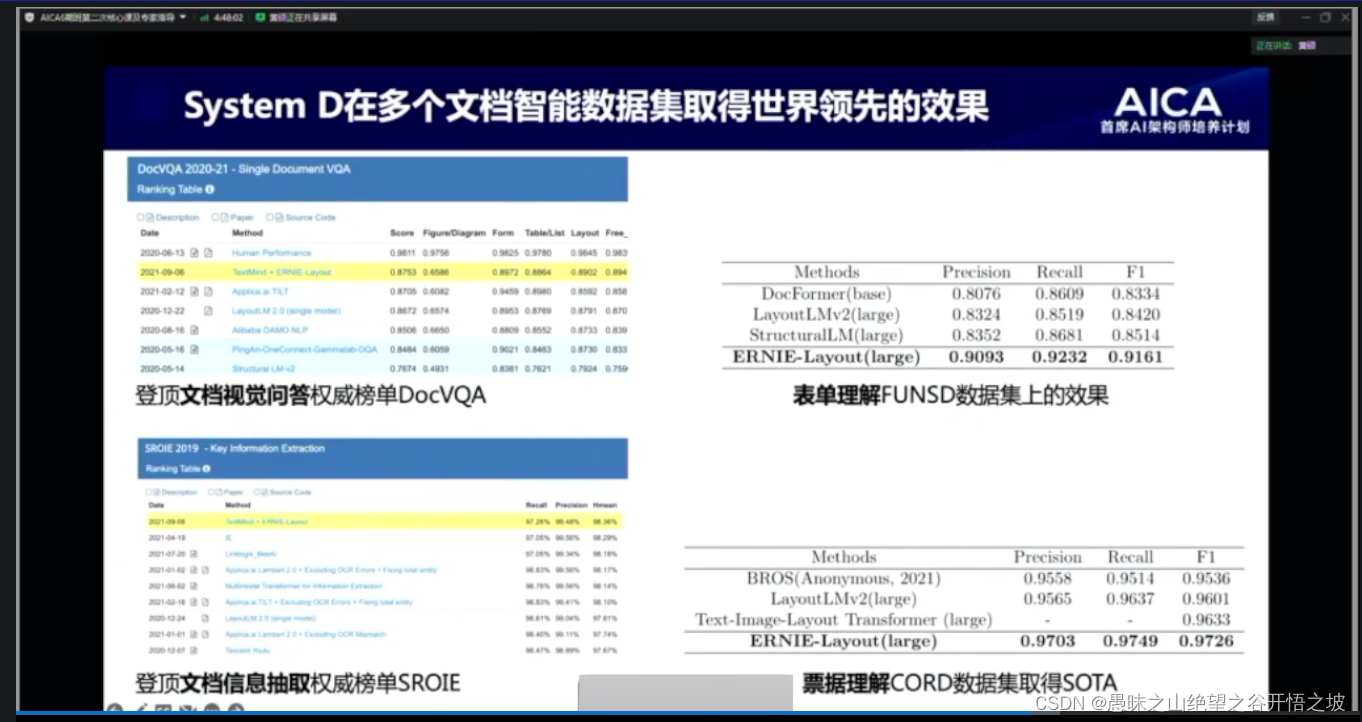Image resolution: width=1362 pixels, height=722 pixels.
Task: Tick the DocVQA Source Code checkbox
Action: pyautogui.click(x=270, y=217)
